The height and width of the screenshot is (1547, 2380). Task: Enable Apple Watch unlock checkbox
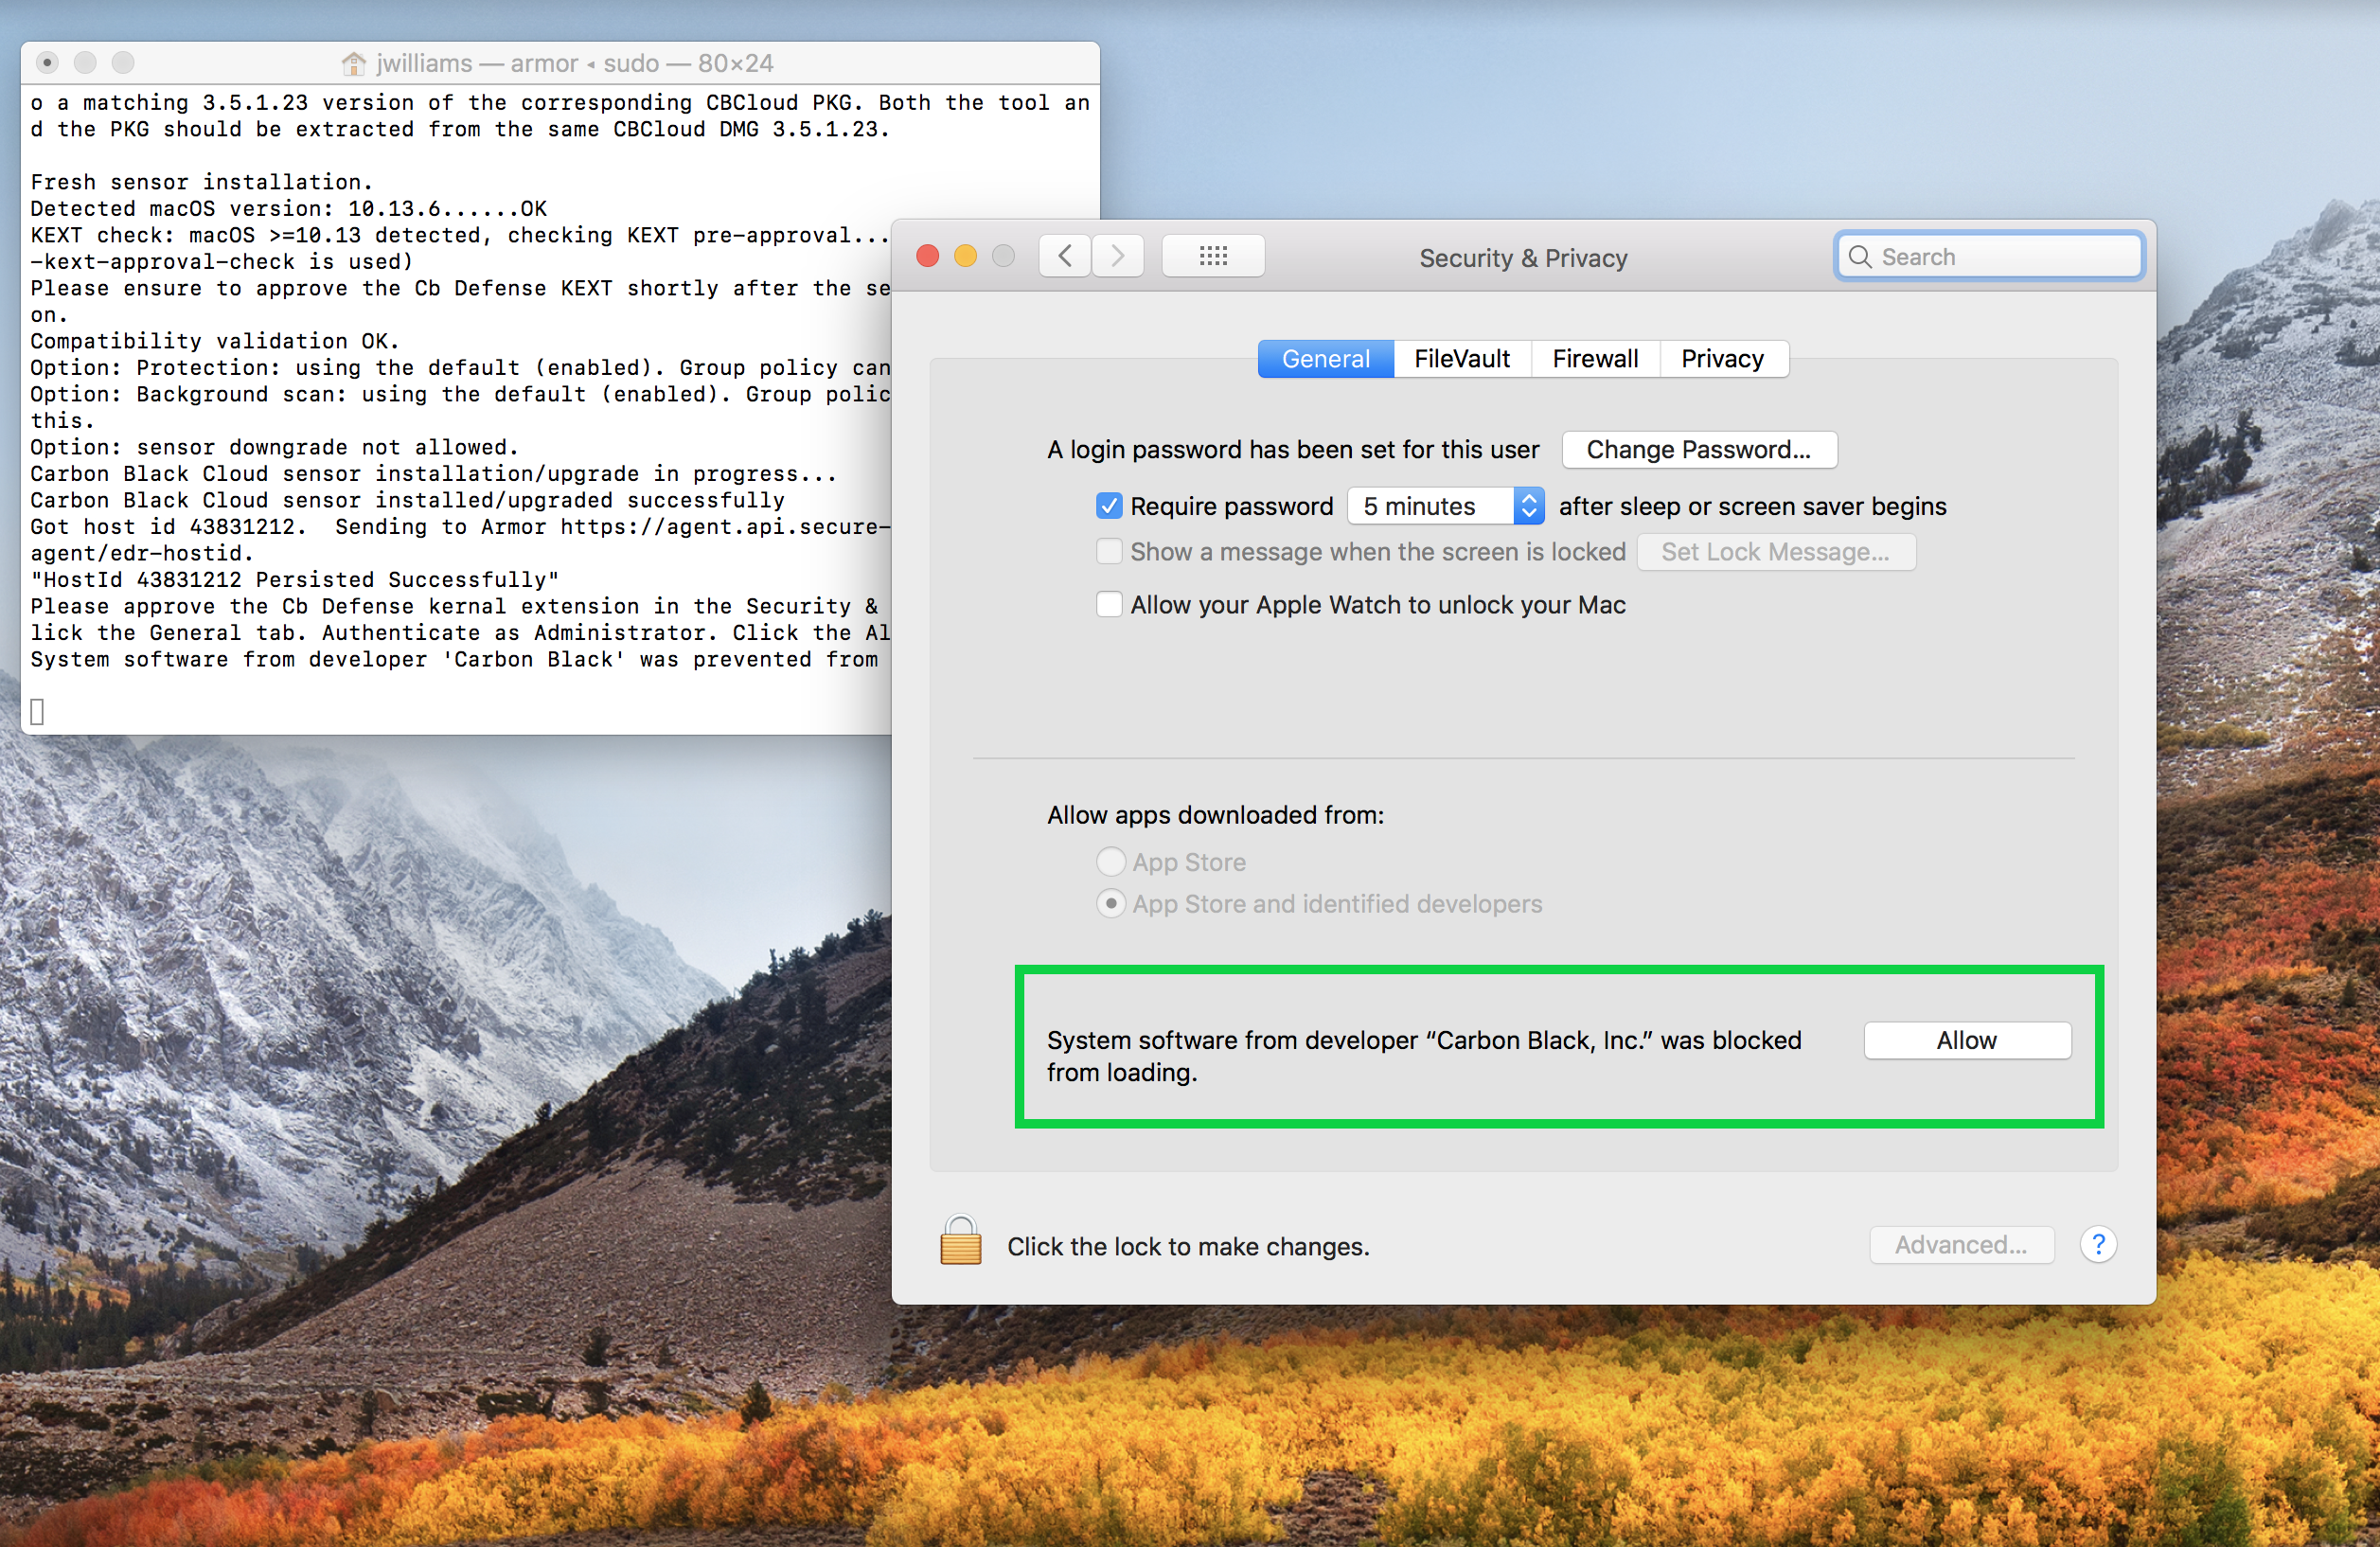click(1109, 605)
